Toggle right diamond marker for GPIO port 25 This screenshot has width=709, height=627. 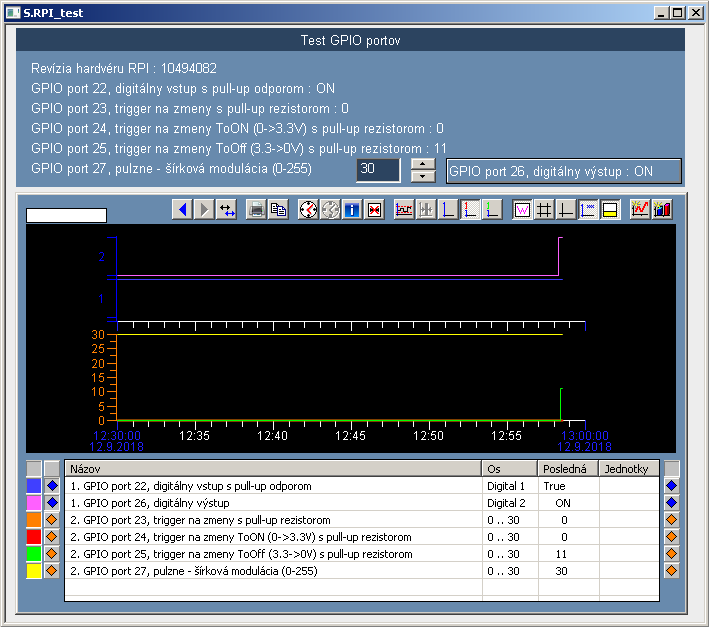tap(672, 554)
